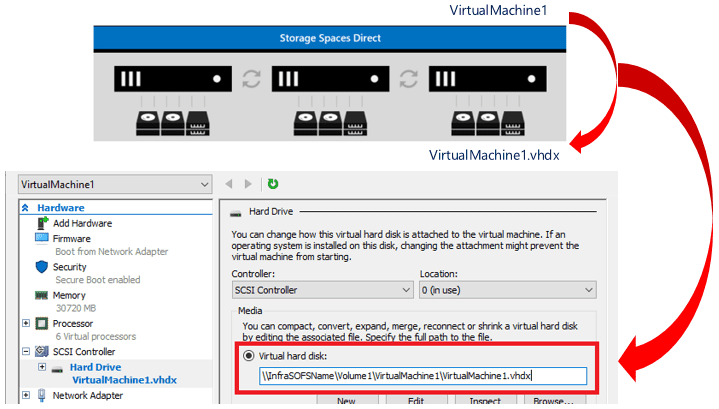Click the forward navigation arrow
The image size is (719, 409).
click(x=249, y=184)
